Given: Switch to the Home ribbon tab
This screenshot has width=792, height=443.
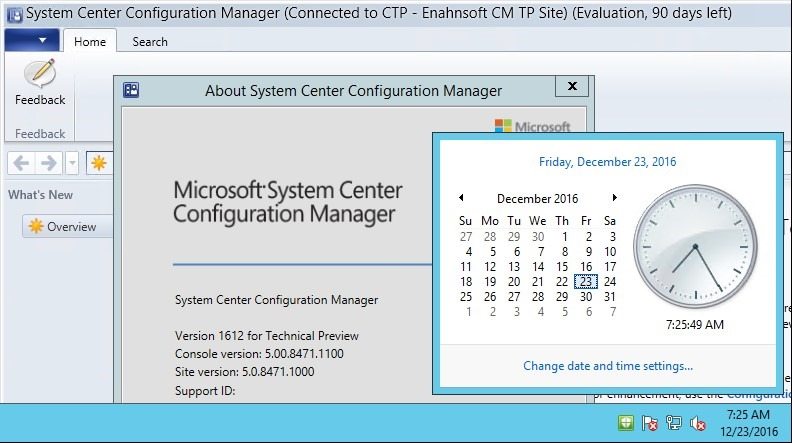Looking at the screenshot, I should coord(90,41).
